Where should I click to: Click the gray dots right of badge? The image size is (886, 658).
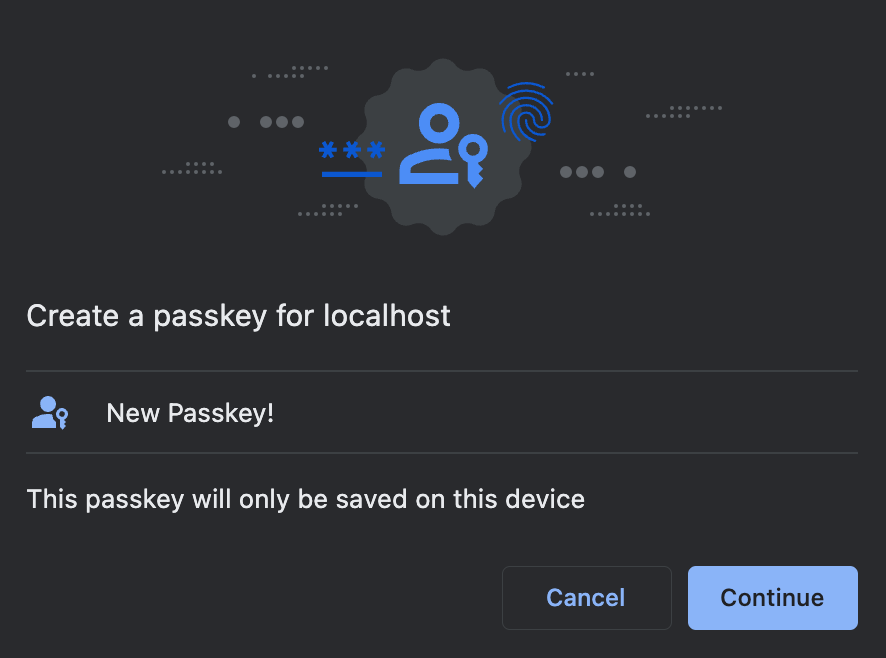[x=598, y=172]
